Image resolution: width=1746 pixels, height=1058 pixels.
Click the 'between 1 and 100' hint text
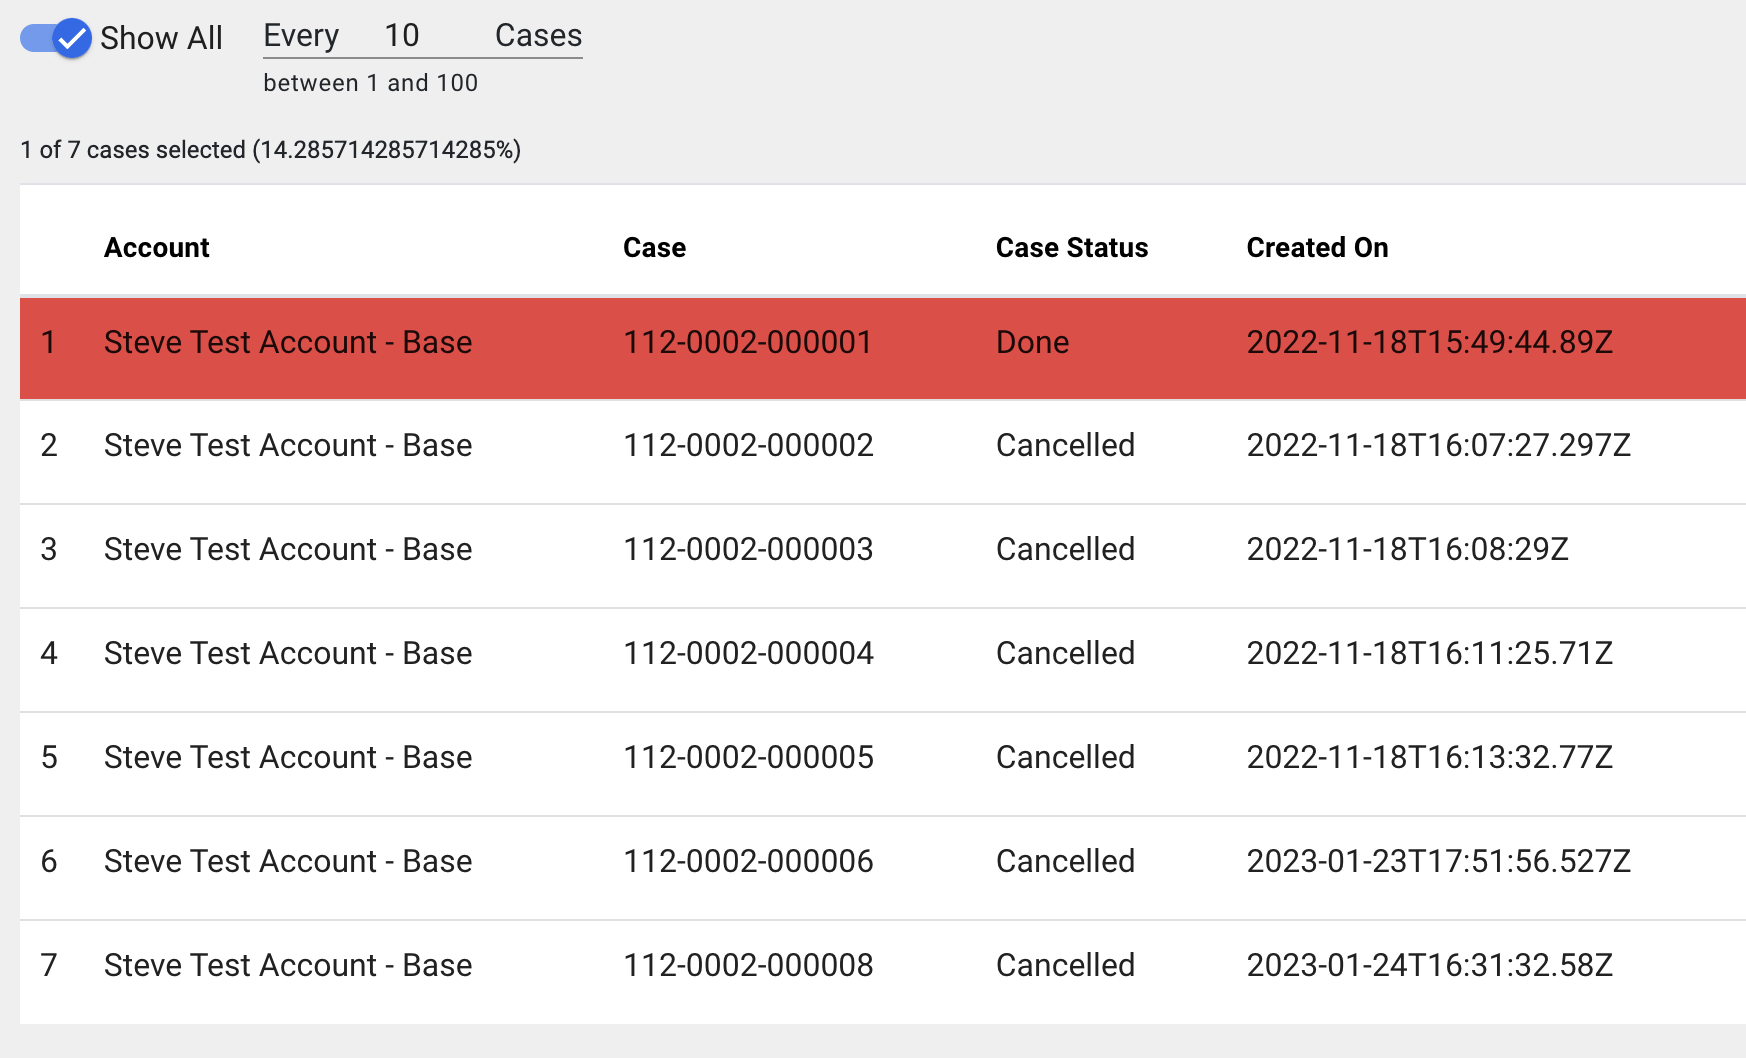tap(371, 83)
